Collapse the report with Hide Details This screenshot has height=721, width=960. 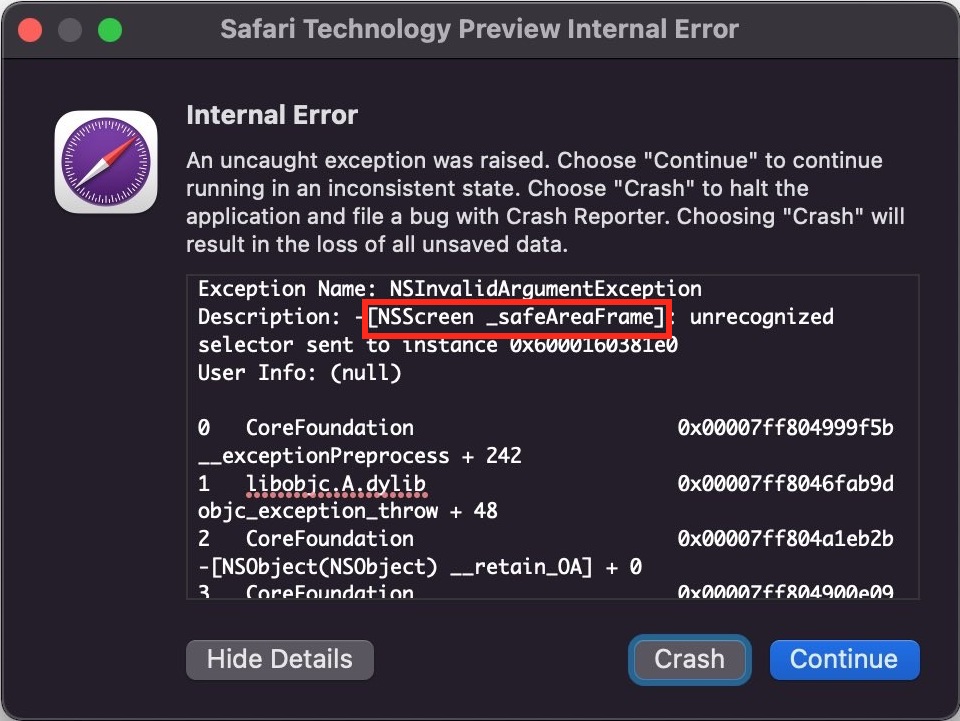pos(279,660)
